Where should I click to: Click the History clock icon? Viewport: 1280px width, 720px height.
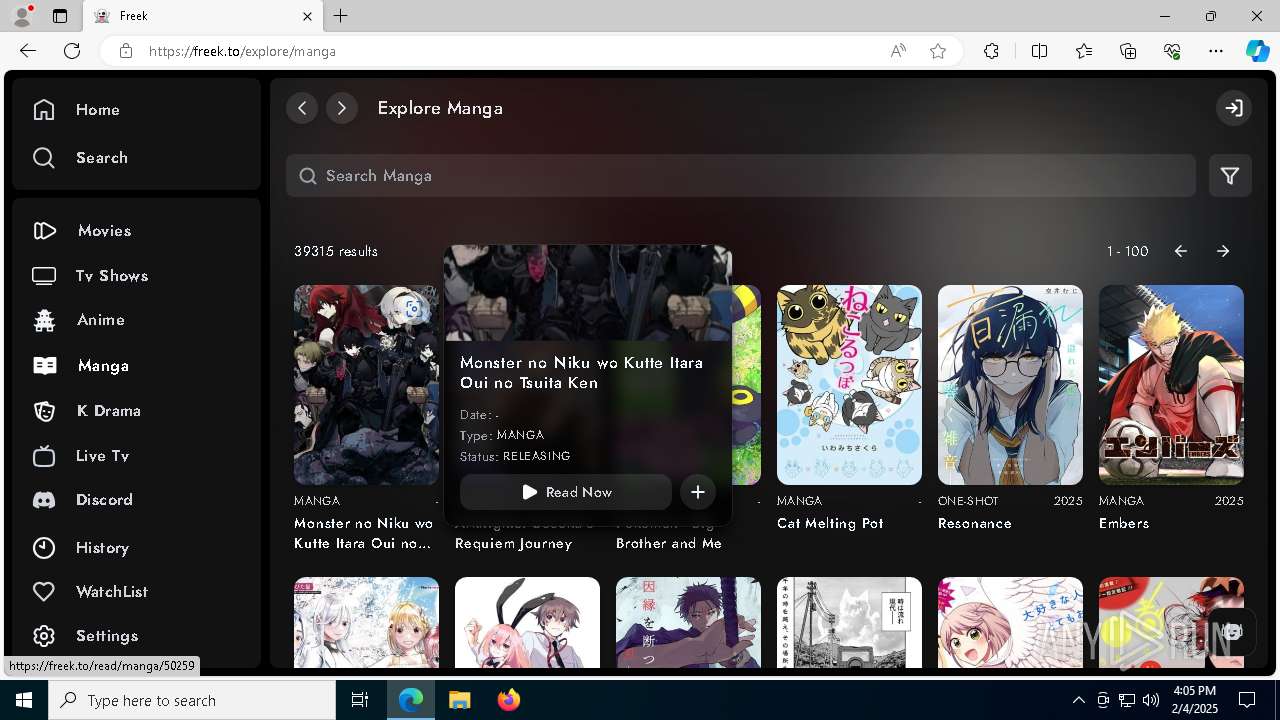click(44, 548)
